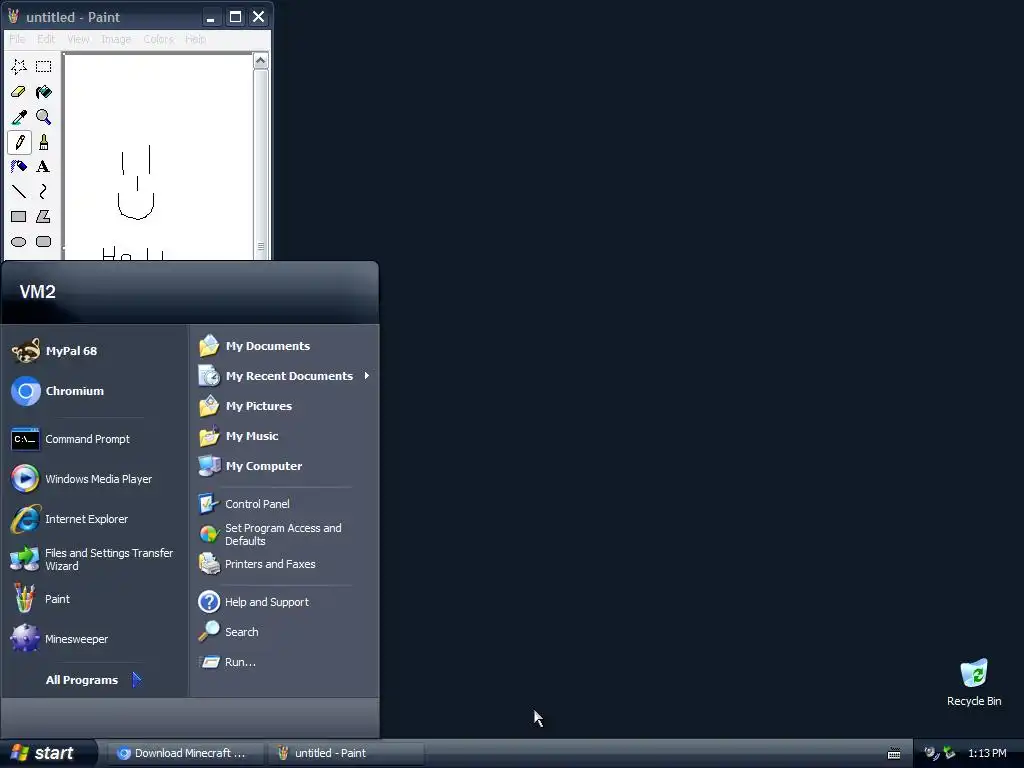This screenshot has height=768, width=1024.
Task: Launch MyPal 68 from Start menu
Action: tap(95, 351)
